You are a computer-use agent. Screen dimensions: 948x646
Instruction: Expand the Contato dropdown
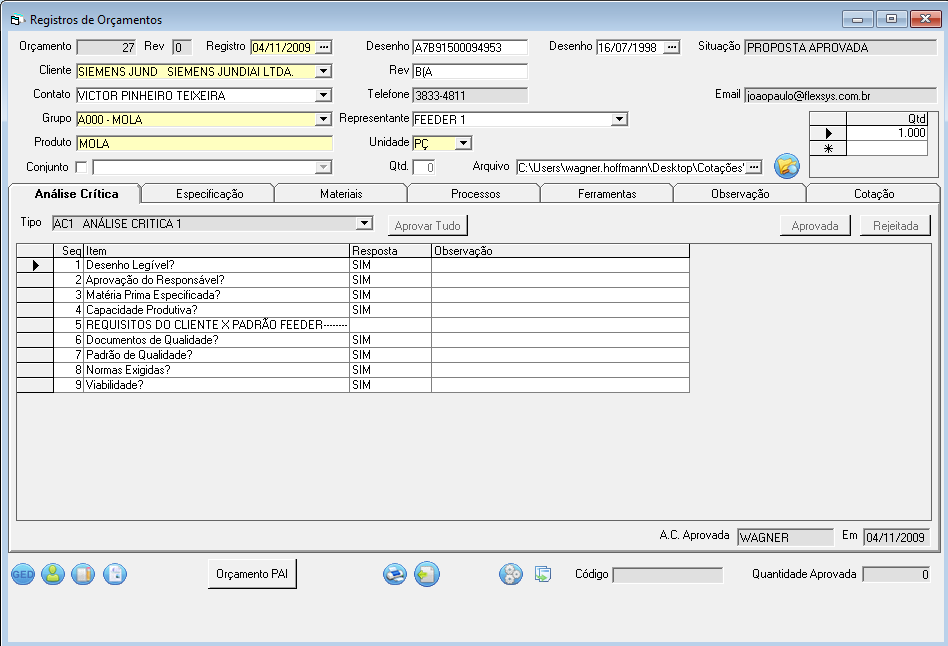coord(324,96)
